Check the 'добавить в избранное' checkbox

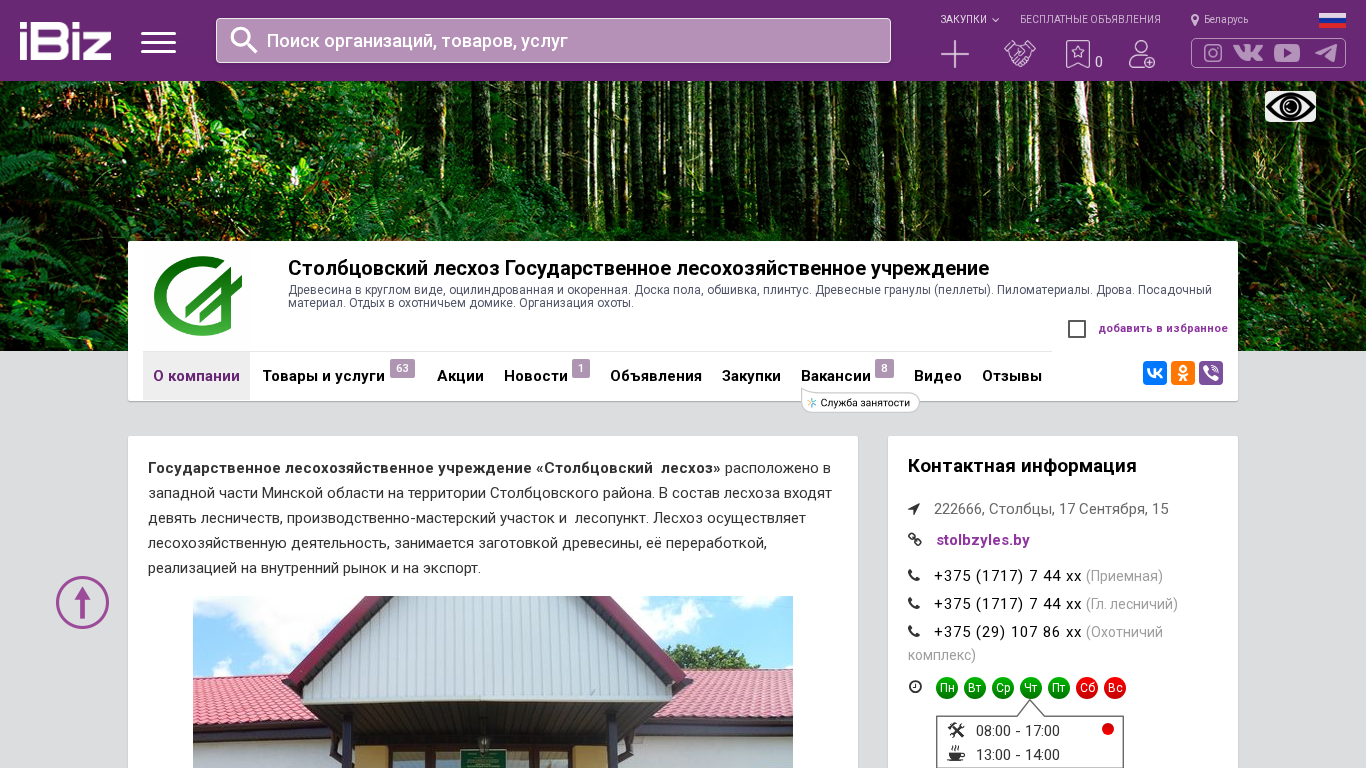(x=1077, y=329)
